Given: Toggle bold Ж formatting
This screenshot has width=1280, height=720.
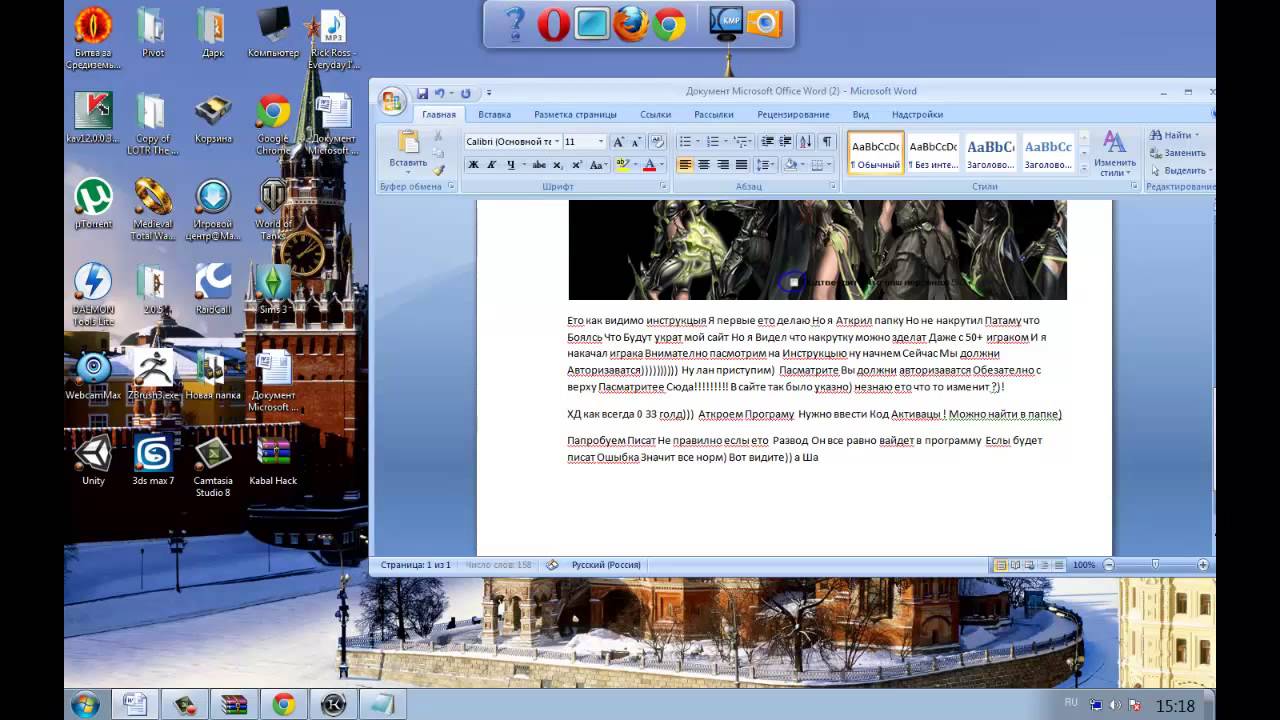Looking at the screenshot, I should [x=474, y=165].
